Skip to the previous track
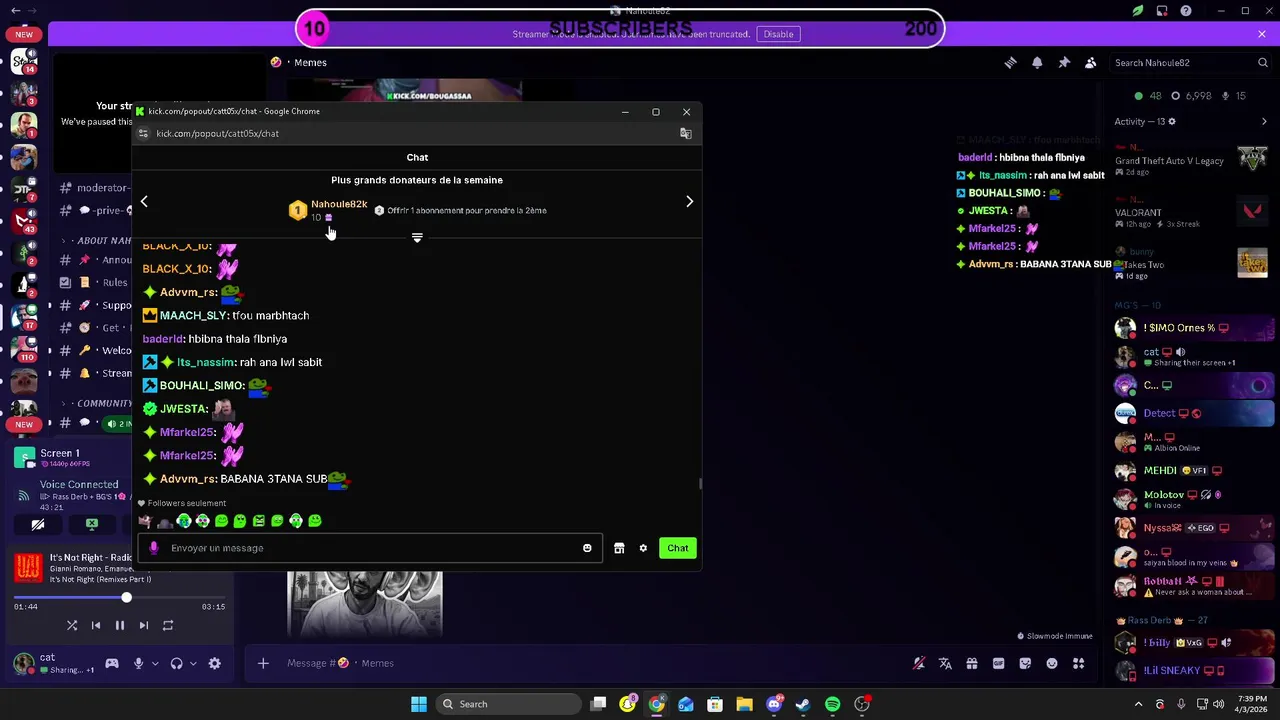 (96, 626)
